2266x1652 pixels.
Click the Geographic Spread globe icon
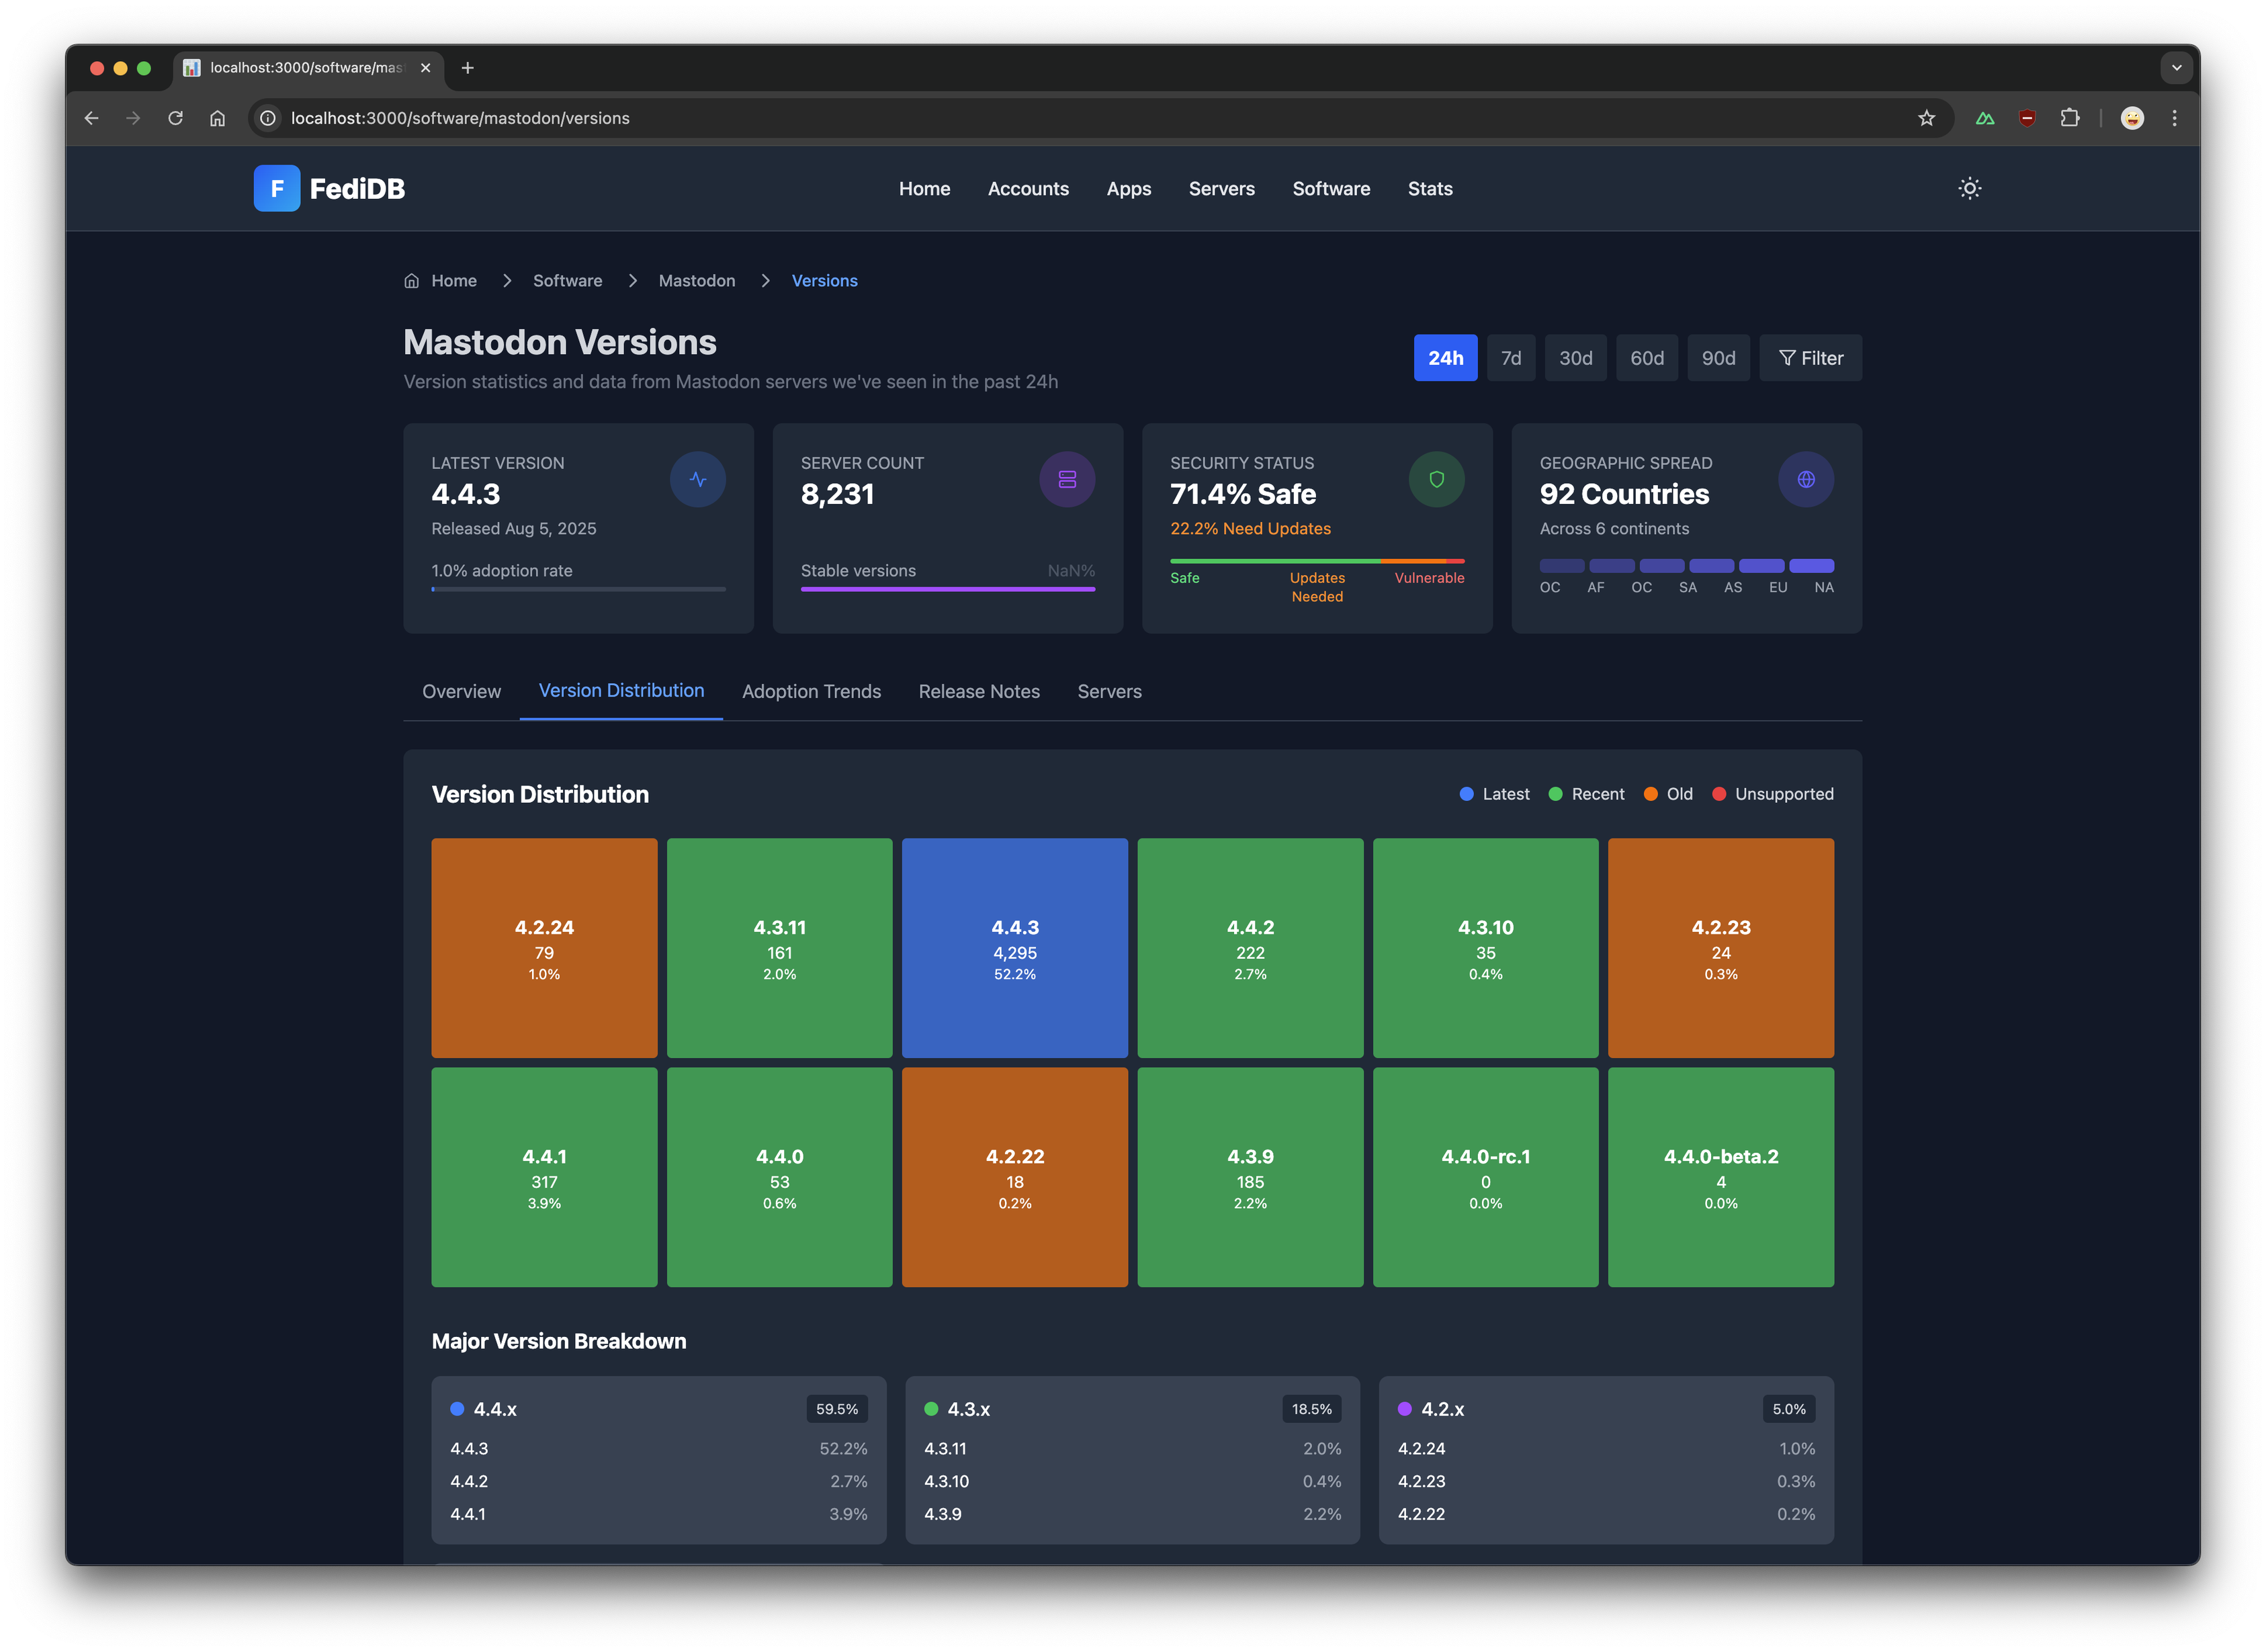pyautogui.click(x=1805, y=480)
